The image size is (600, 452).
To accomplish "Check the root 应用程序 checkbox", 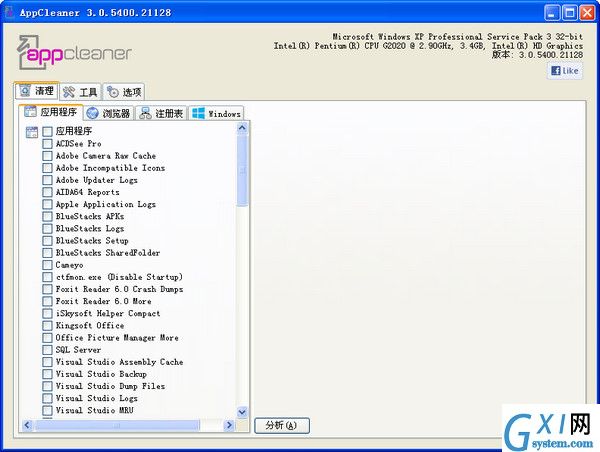I will click(x=47, y=132).
